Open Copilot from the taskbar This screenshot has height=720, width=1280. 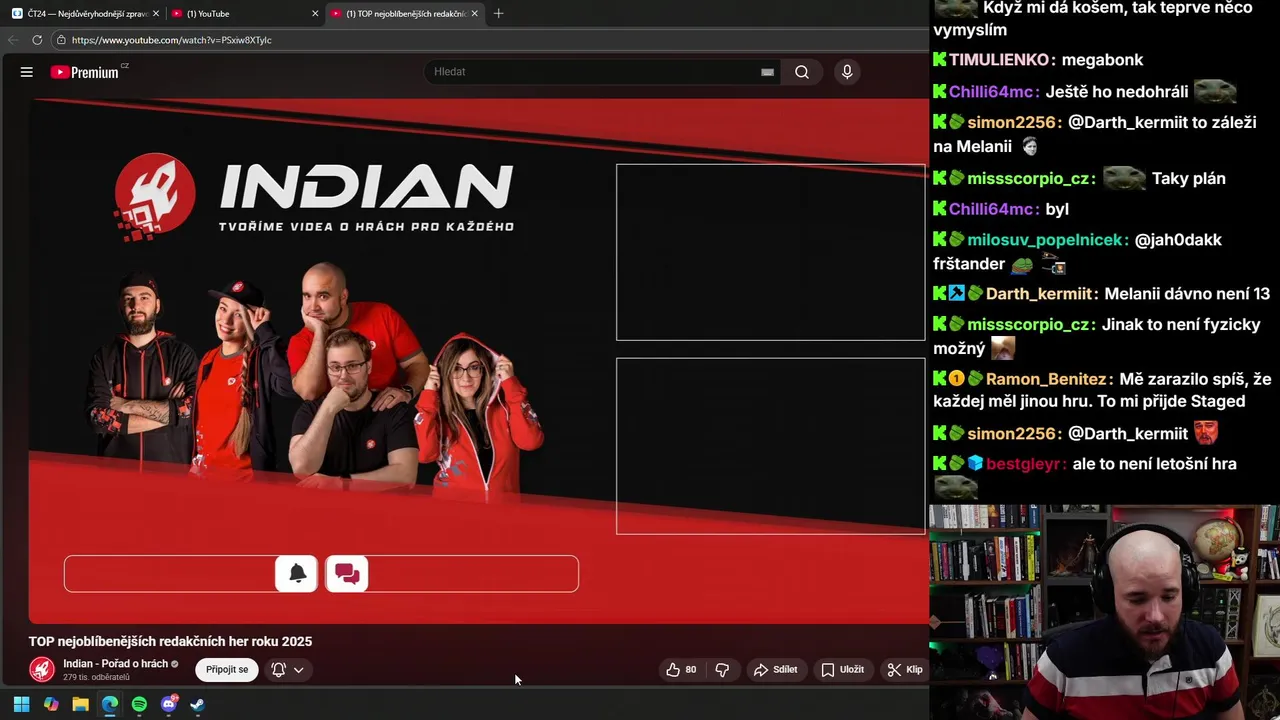tap(51, 704)
